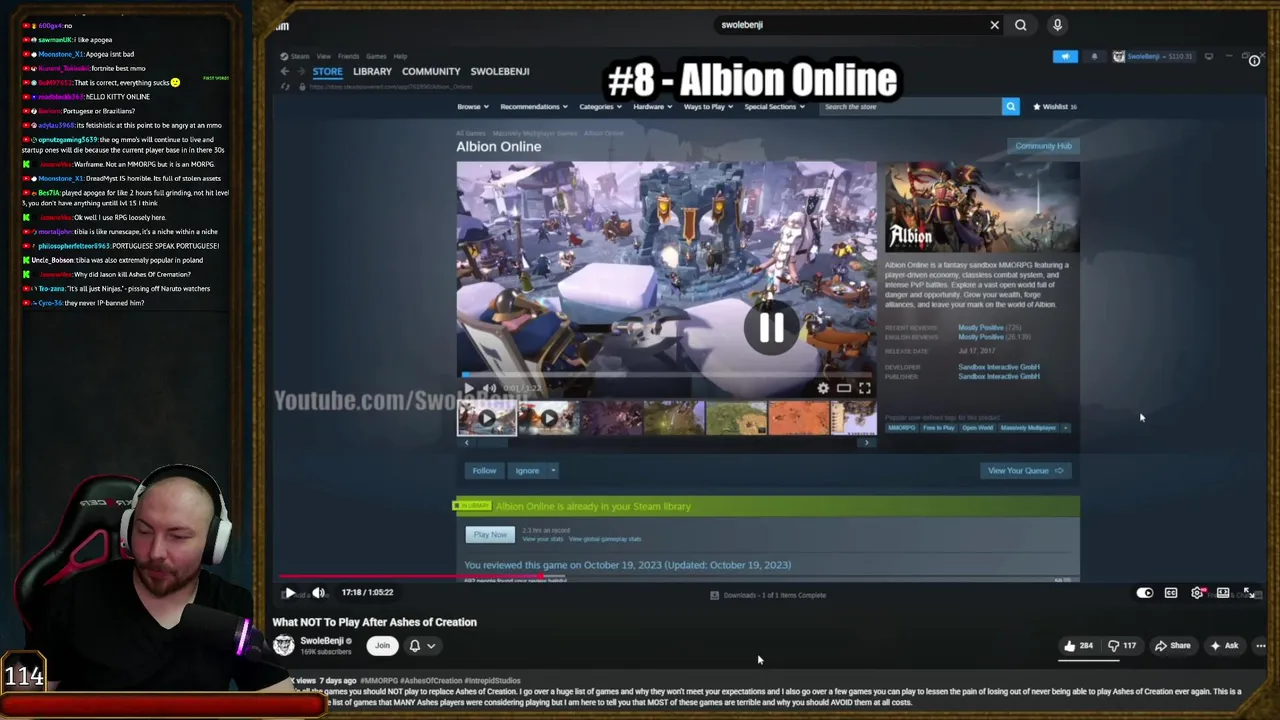The width and height of the screenshot is (1280, 720).
Task: Open the MMORPG tag
Action: pyautogui.click(x=902, y=428)
